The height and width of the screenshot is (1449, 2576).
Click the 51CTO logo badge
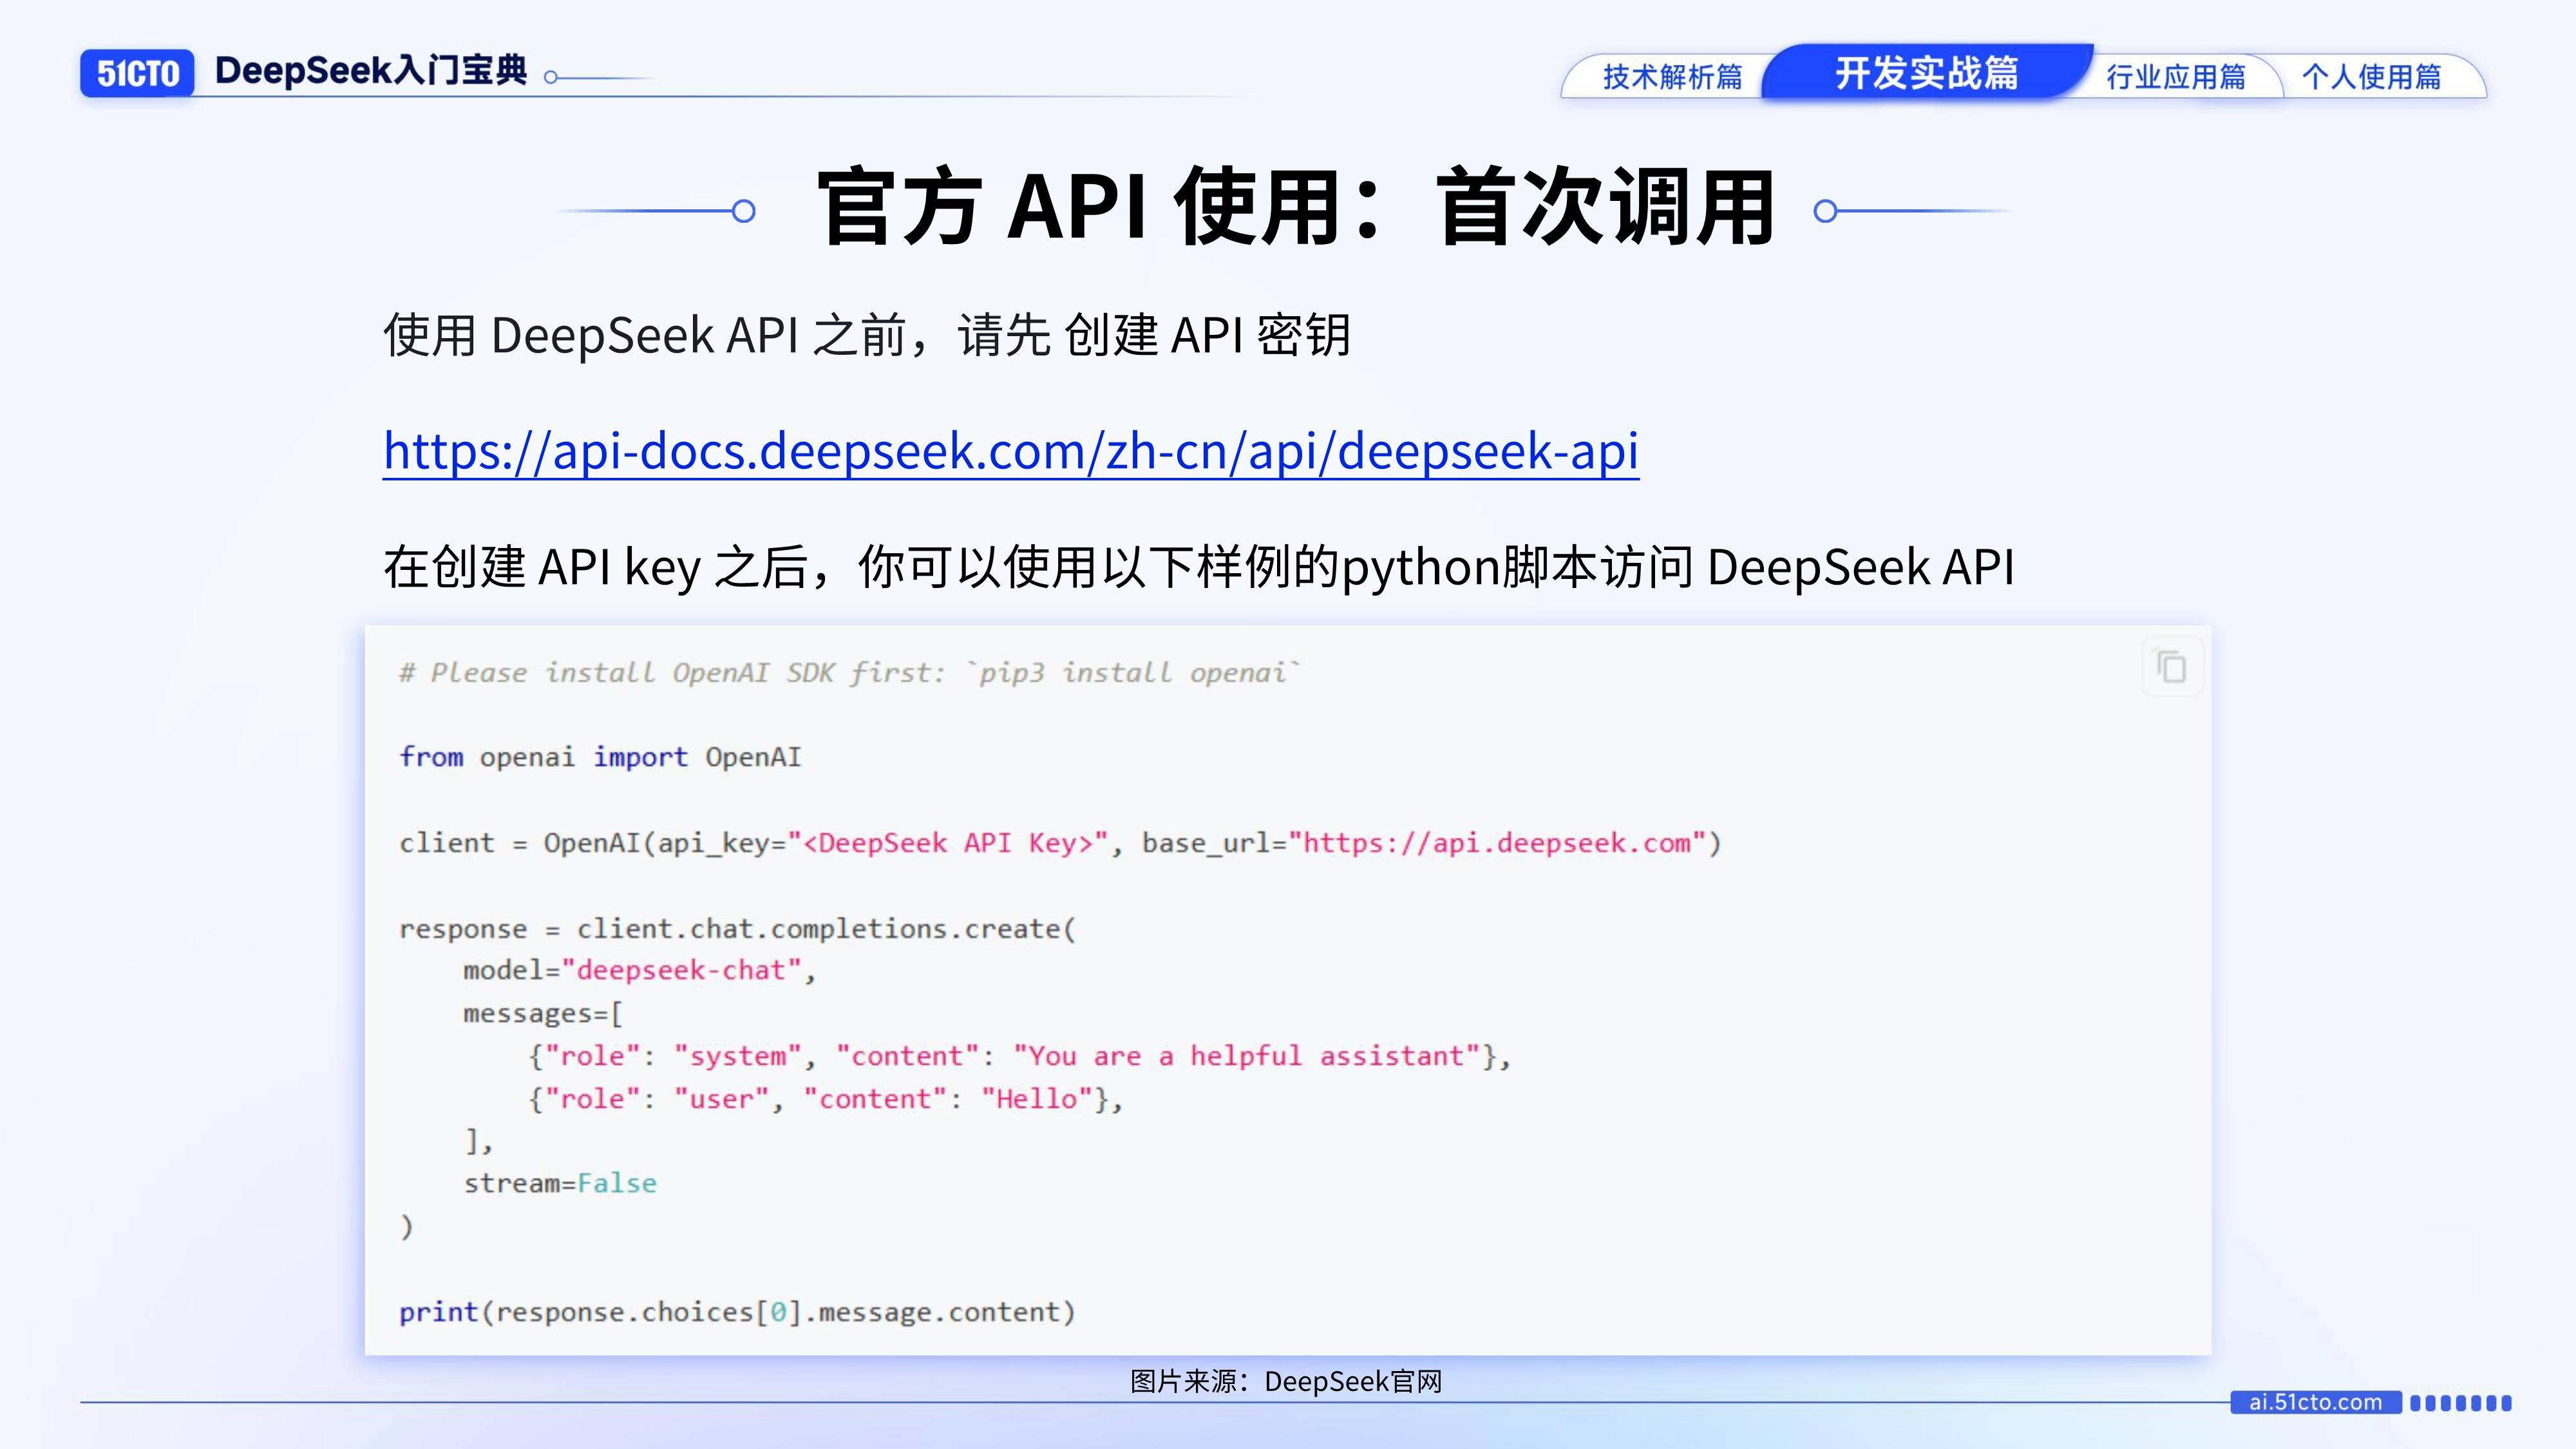[137, 73]
